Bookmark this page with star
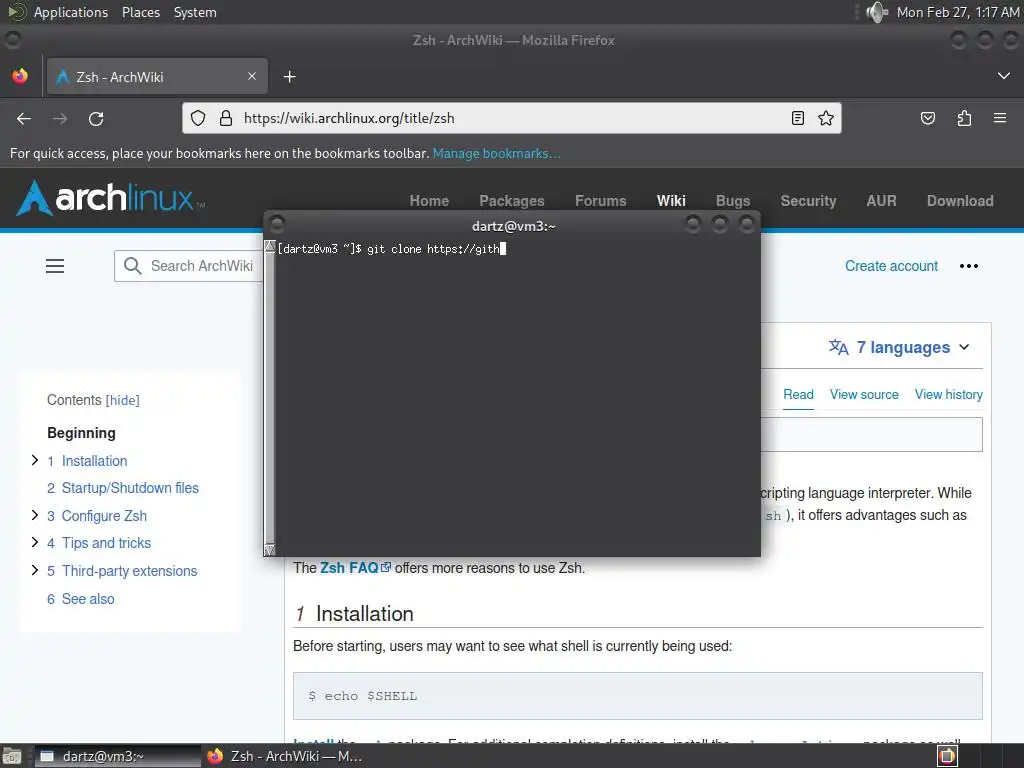 pos(825,118)
